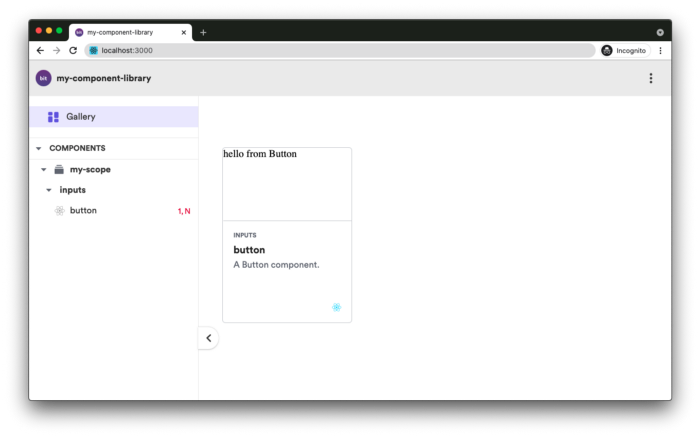The width and height of the screenshot is (700, 438).
Task: Select the my-component-library browser tab
Action: tap(125, 32)
